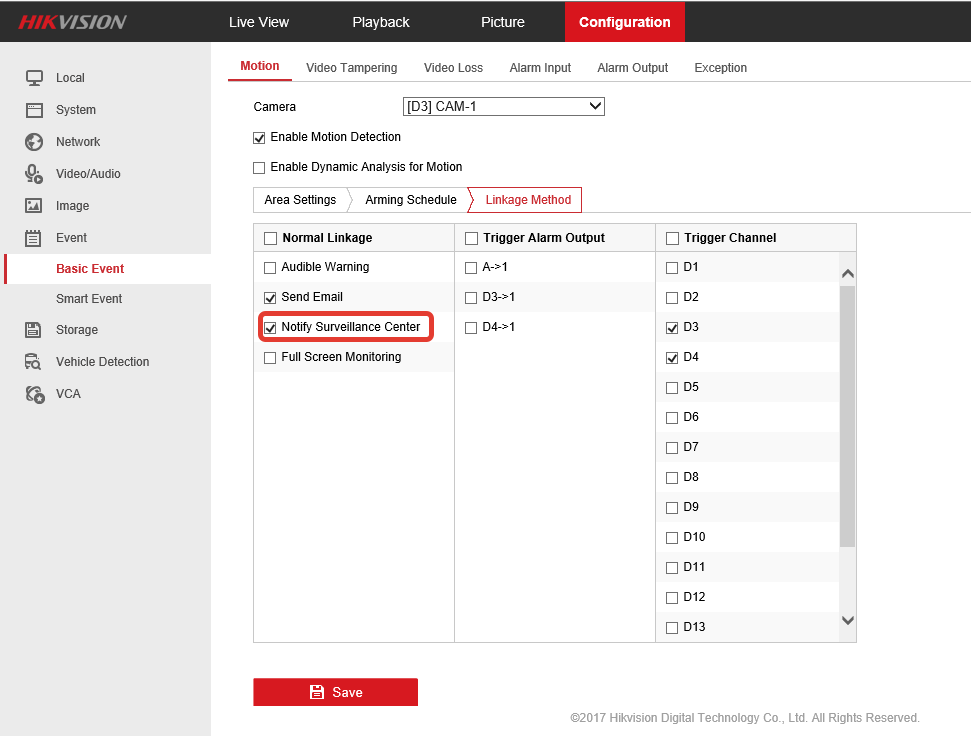This screenshot has height=736, width=971.
Task: Go to the Arming Schedule step
Action: click(x=410, y=200)
